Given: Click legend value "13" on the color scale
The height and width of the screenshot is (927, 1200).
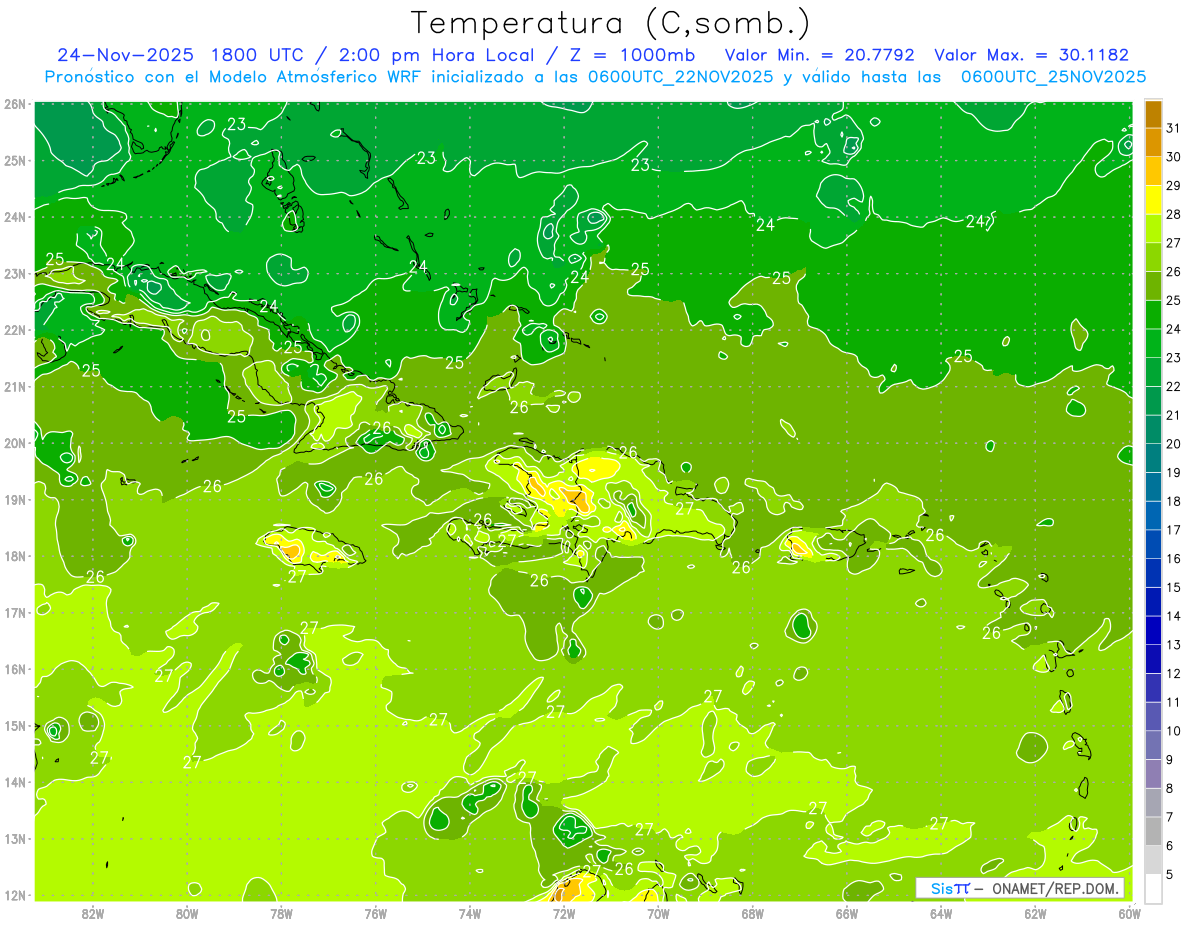Looking at the screenshot, I should [1174, 645].
